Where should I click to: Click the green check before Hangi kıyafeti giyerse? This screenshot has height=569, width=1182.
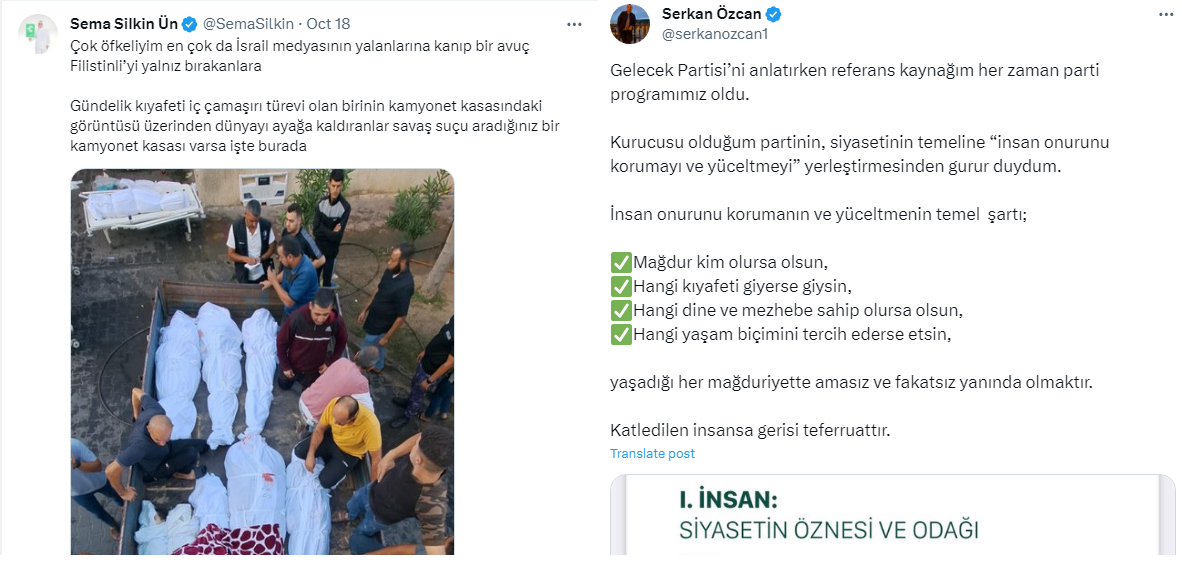620,287
